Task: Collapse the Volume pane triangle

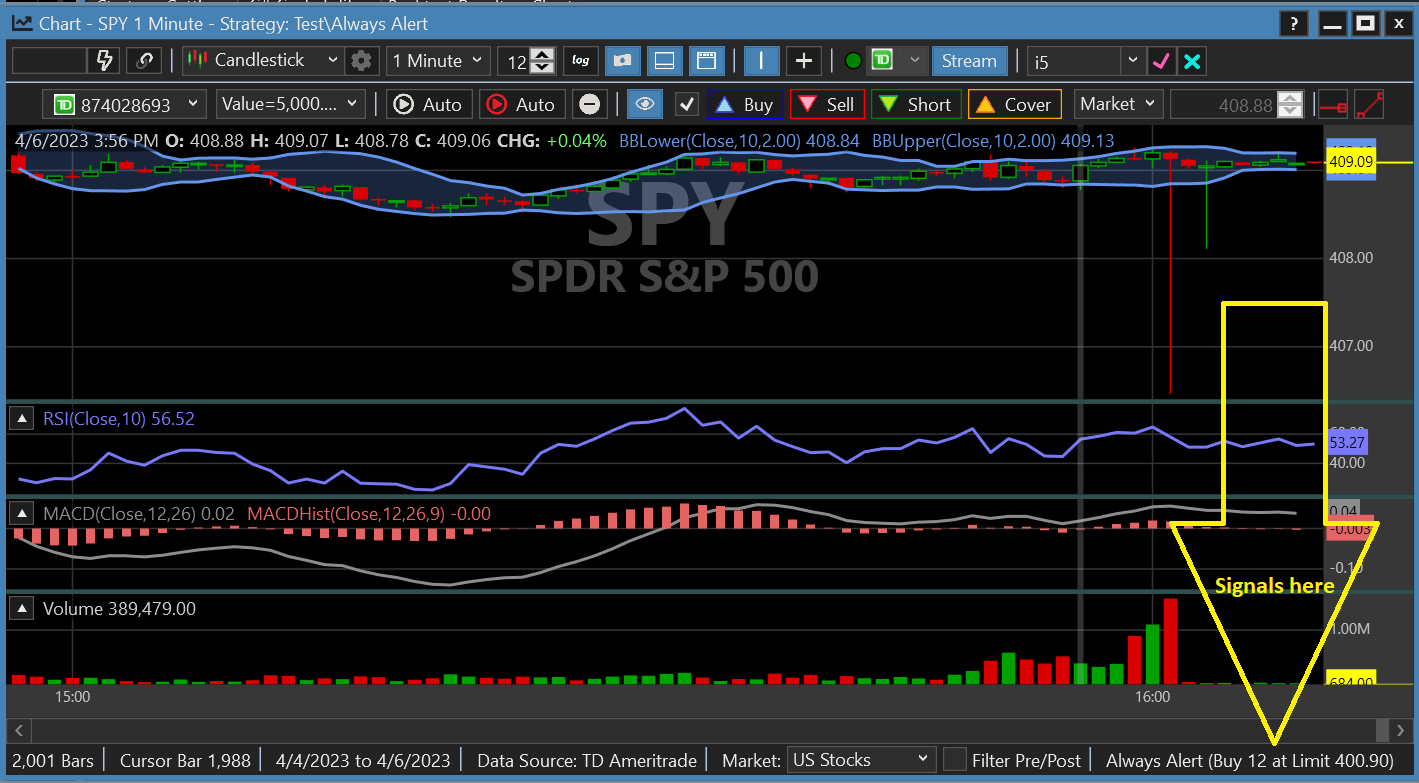Action: click(x=21, y=608)
